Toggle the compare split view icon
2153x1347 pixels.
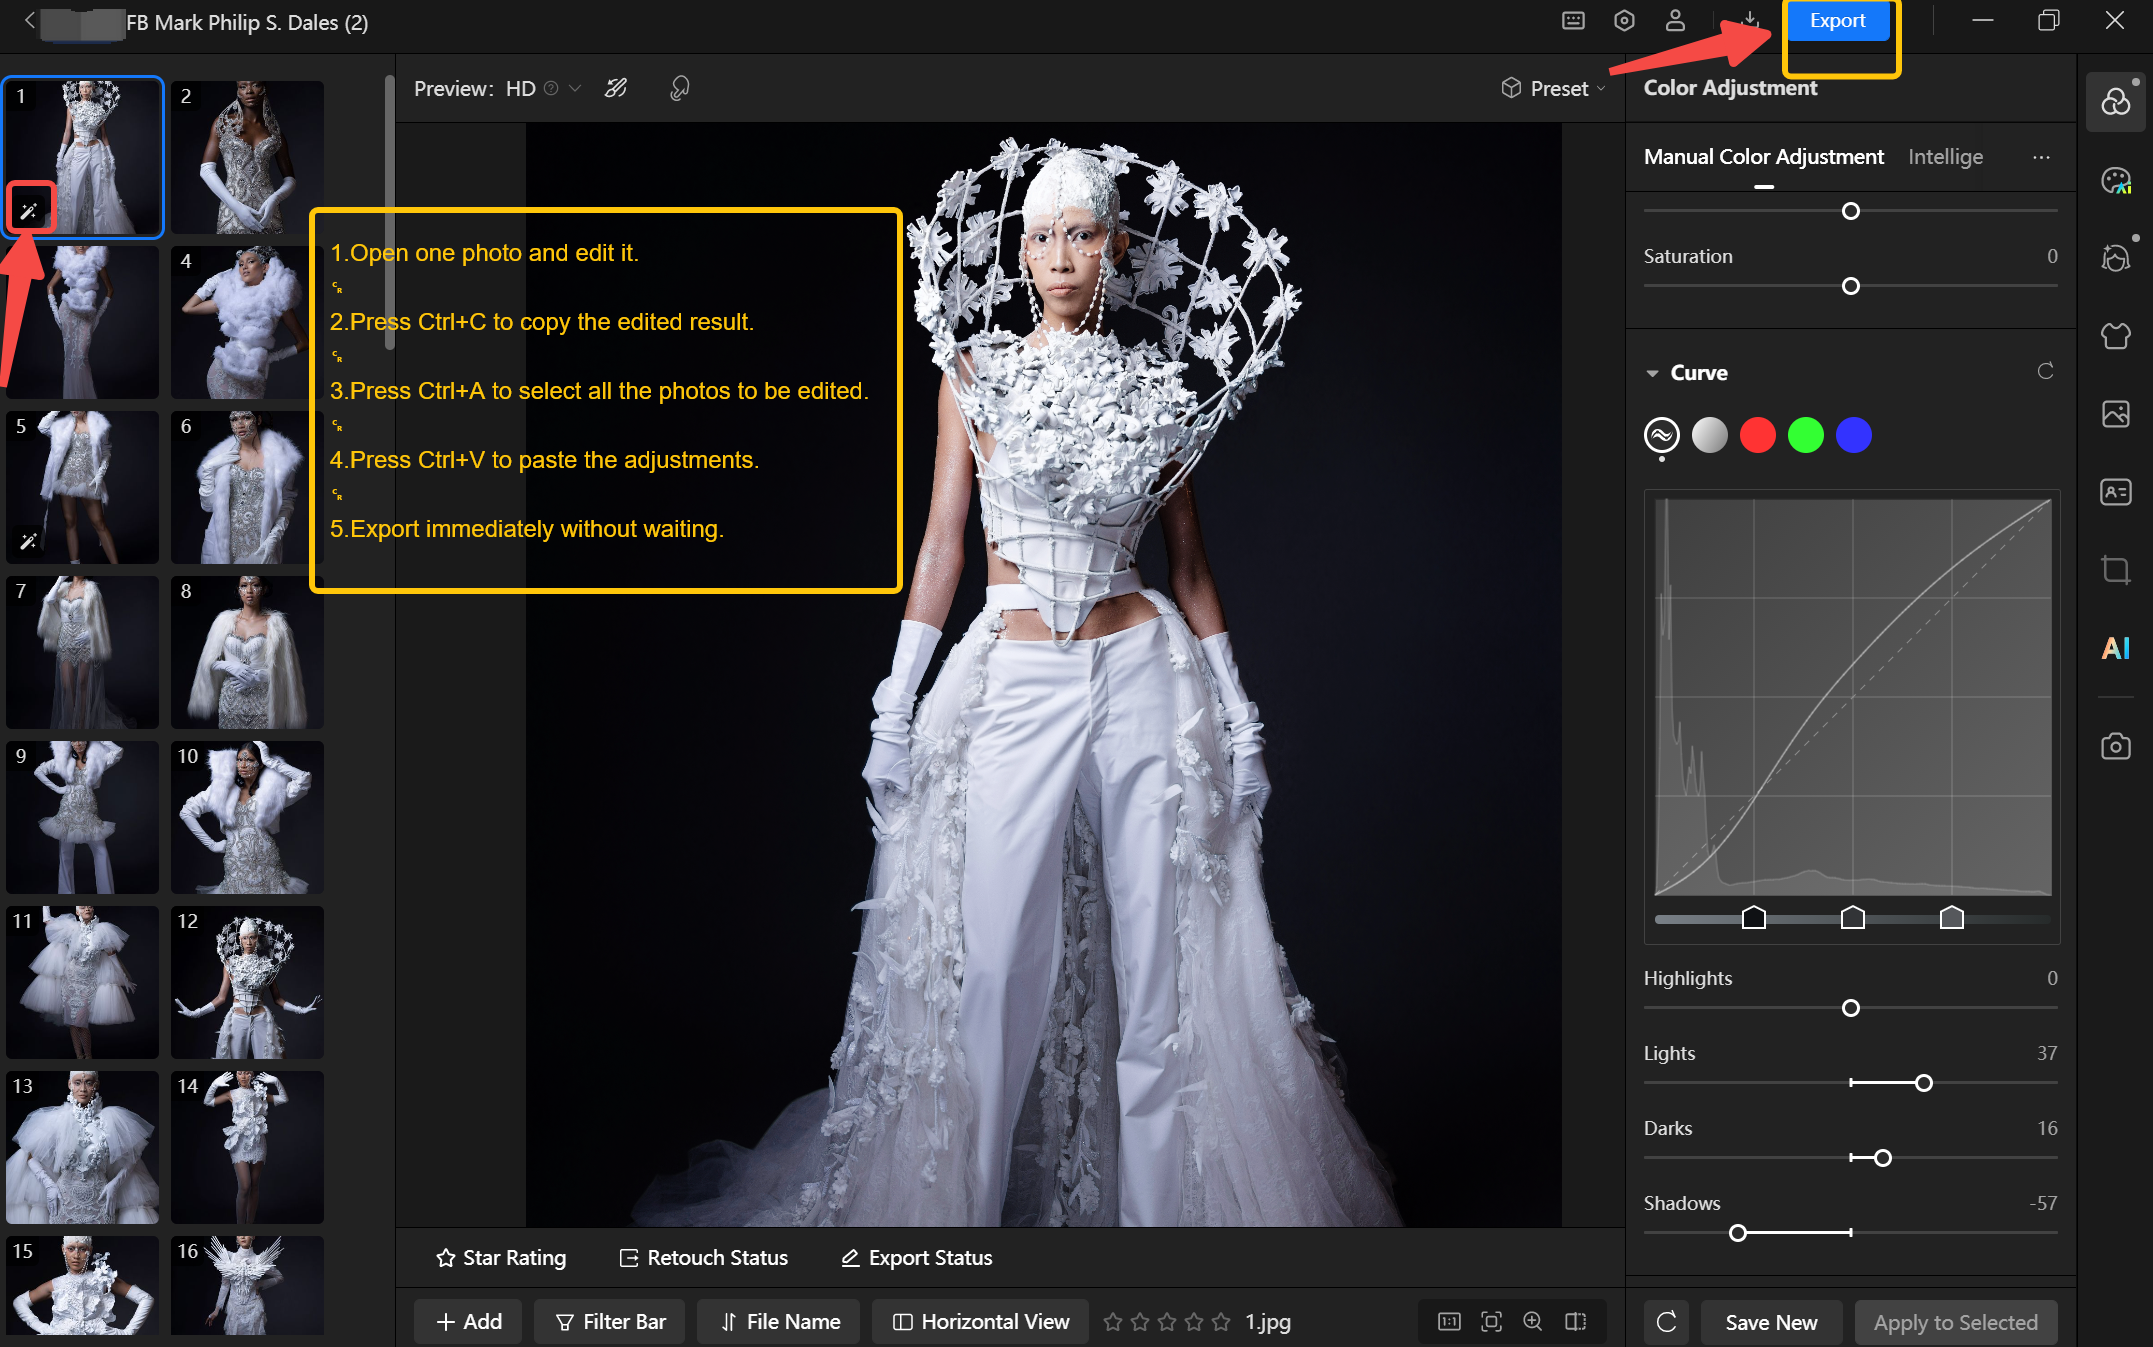pyautogui.click(x=1575, y=1321)
